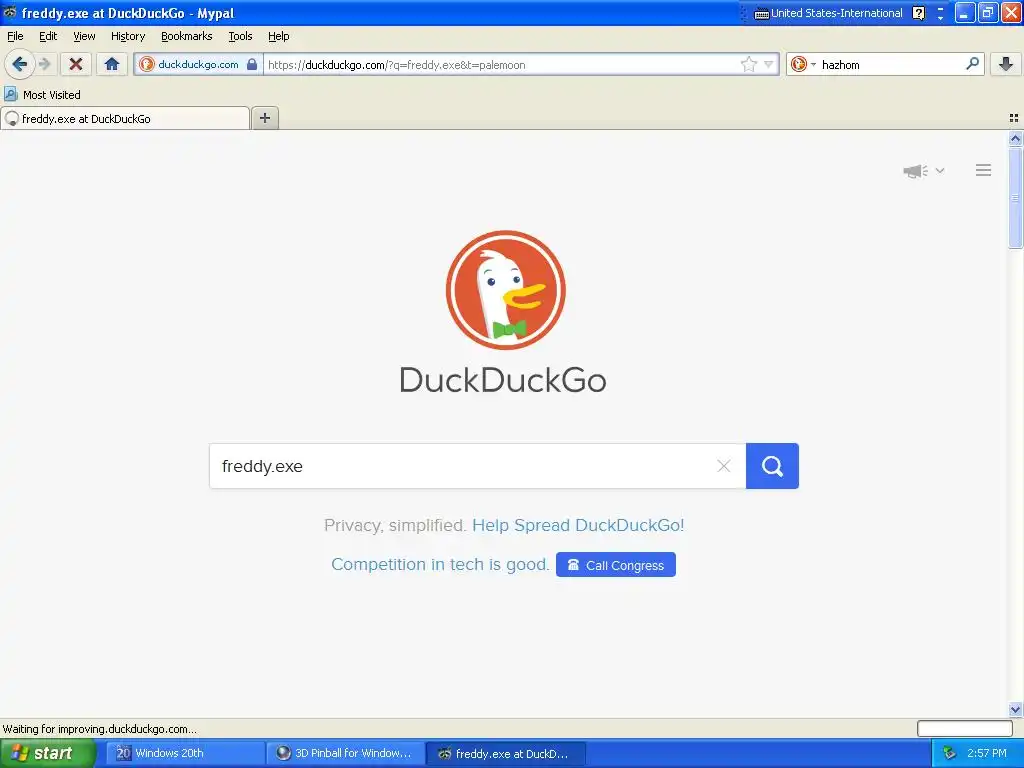Open the Downloads arrow button
Image resolution: width=1024 pixels, height=768 pixels.
click(1006, 64)
